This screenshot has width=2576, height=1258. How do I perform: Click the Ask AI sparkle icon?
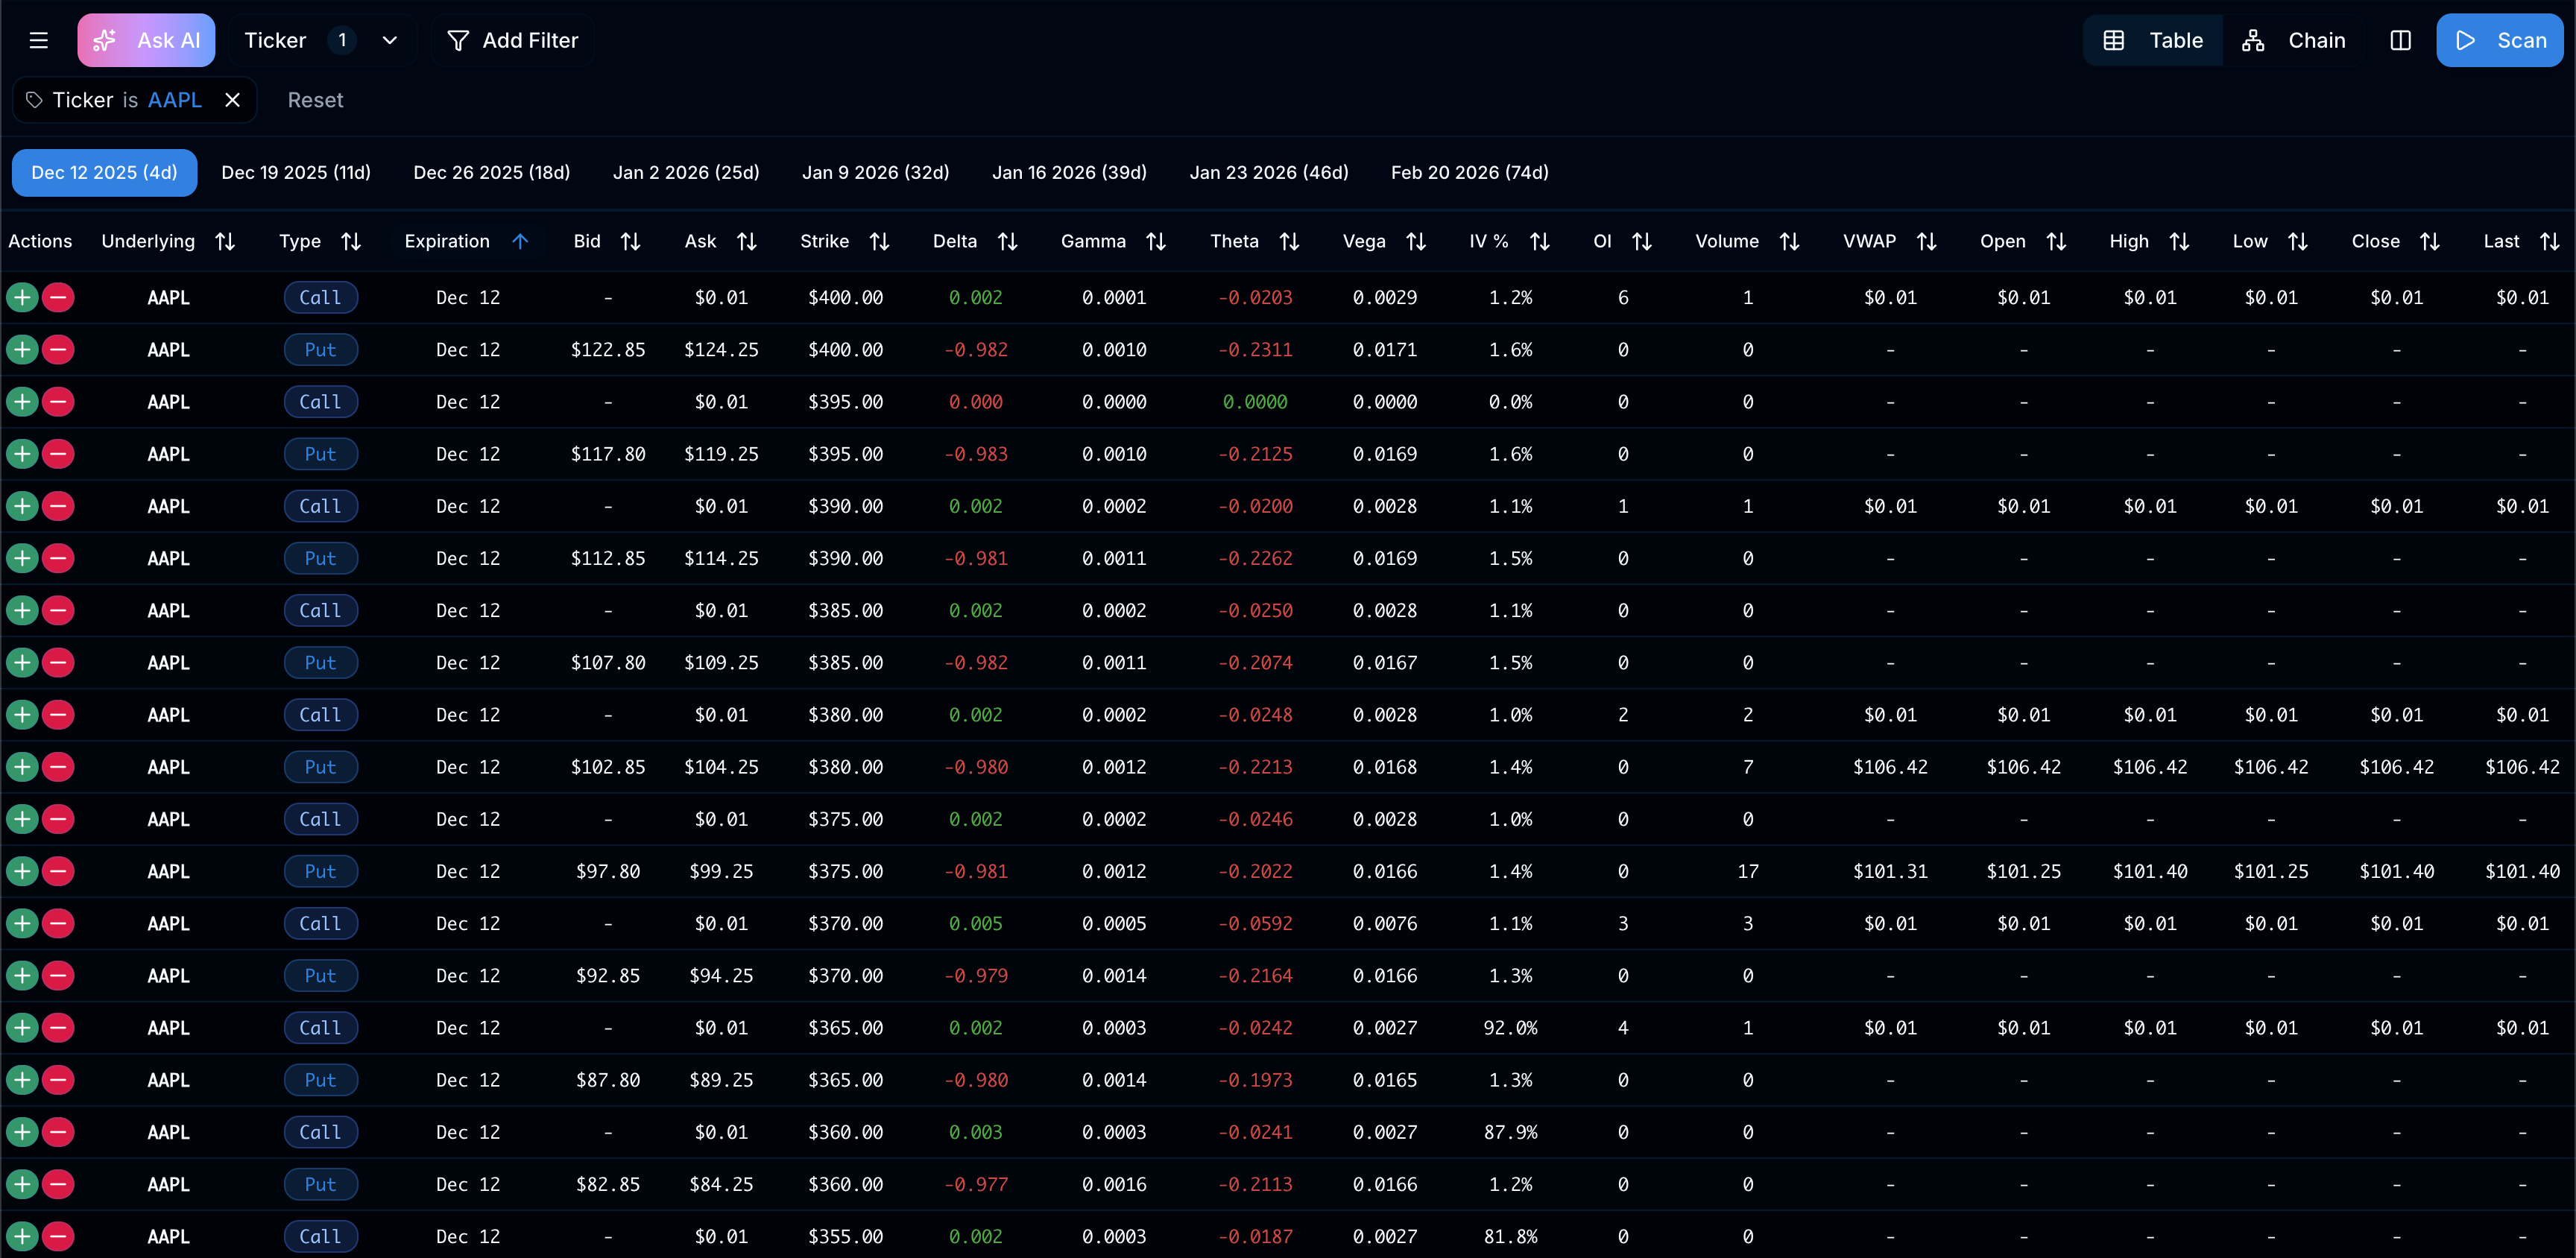(106, 40)
